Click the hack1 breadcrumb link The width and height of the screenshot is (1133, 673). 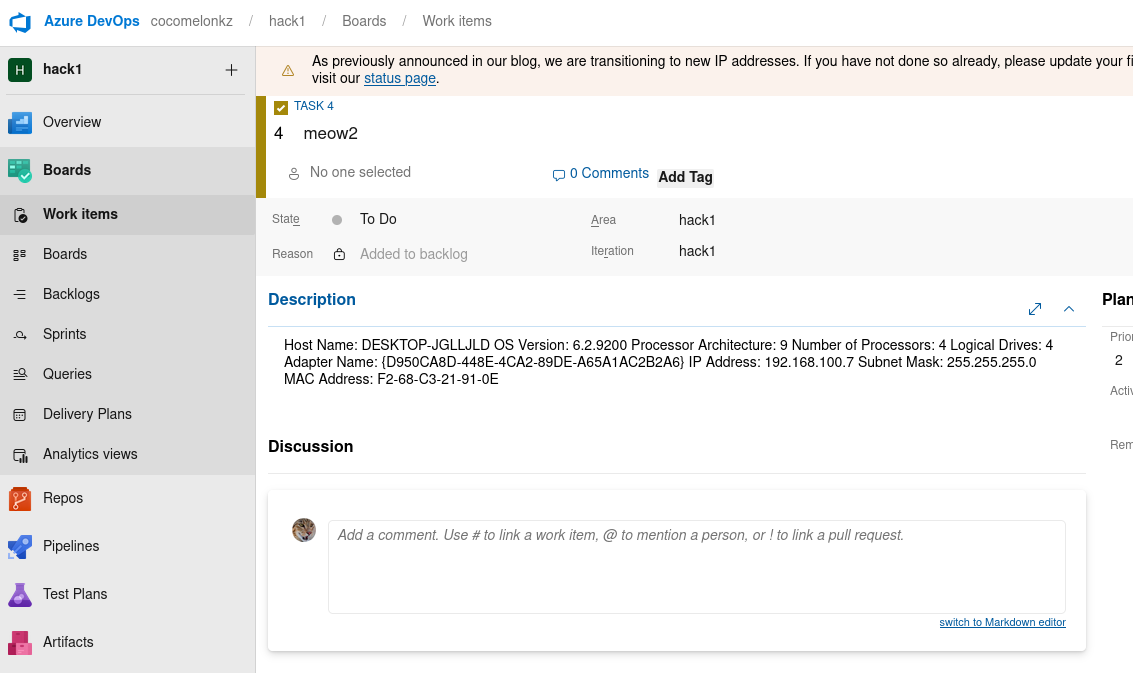pos(287,21)
